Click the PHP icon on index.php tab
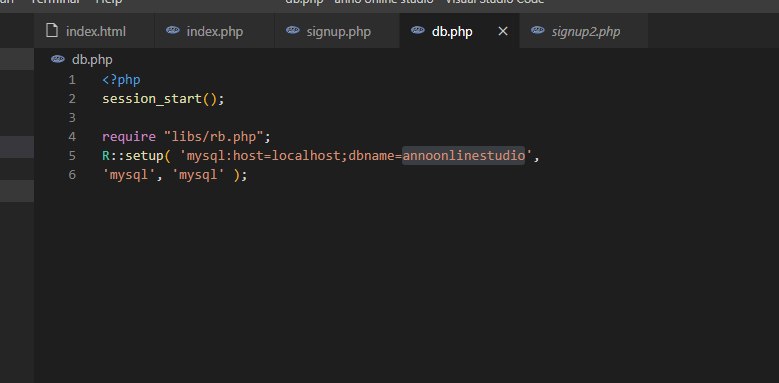The height and width of the screenshot is (383, 779). [172, 30]
